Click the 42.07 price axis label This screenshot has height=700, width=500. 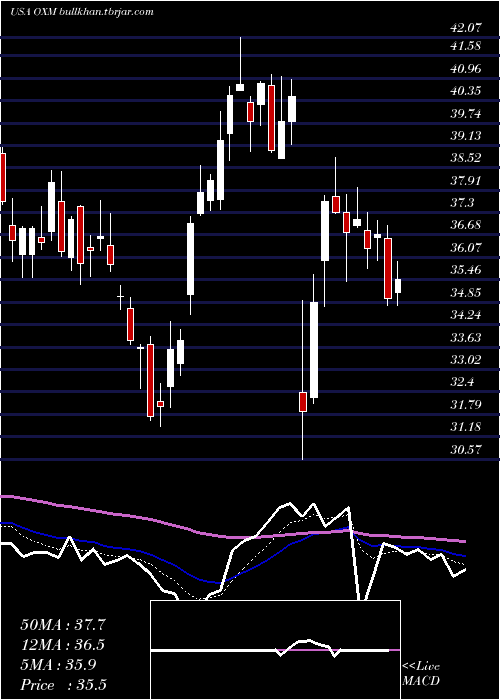point(466,28)
